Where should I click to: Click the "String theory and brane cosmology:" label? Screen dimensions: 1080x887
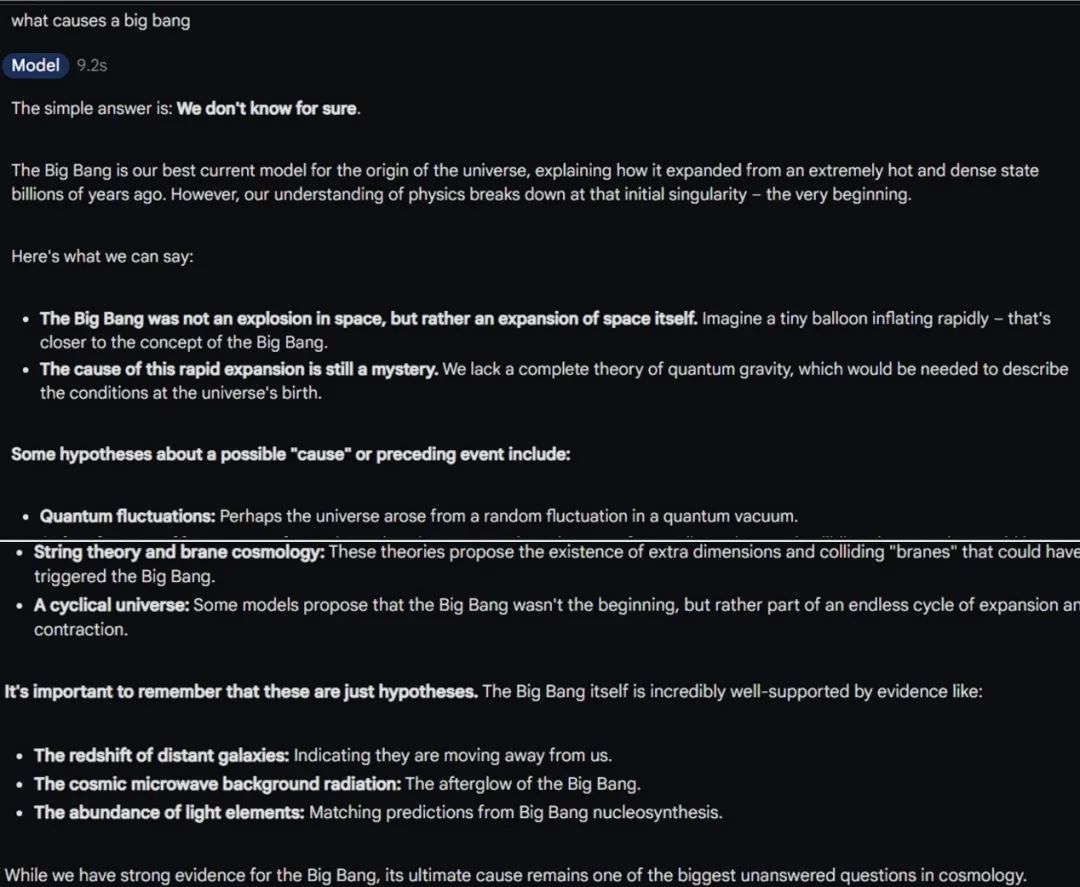179,552
